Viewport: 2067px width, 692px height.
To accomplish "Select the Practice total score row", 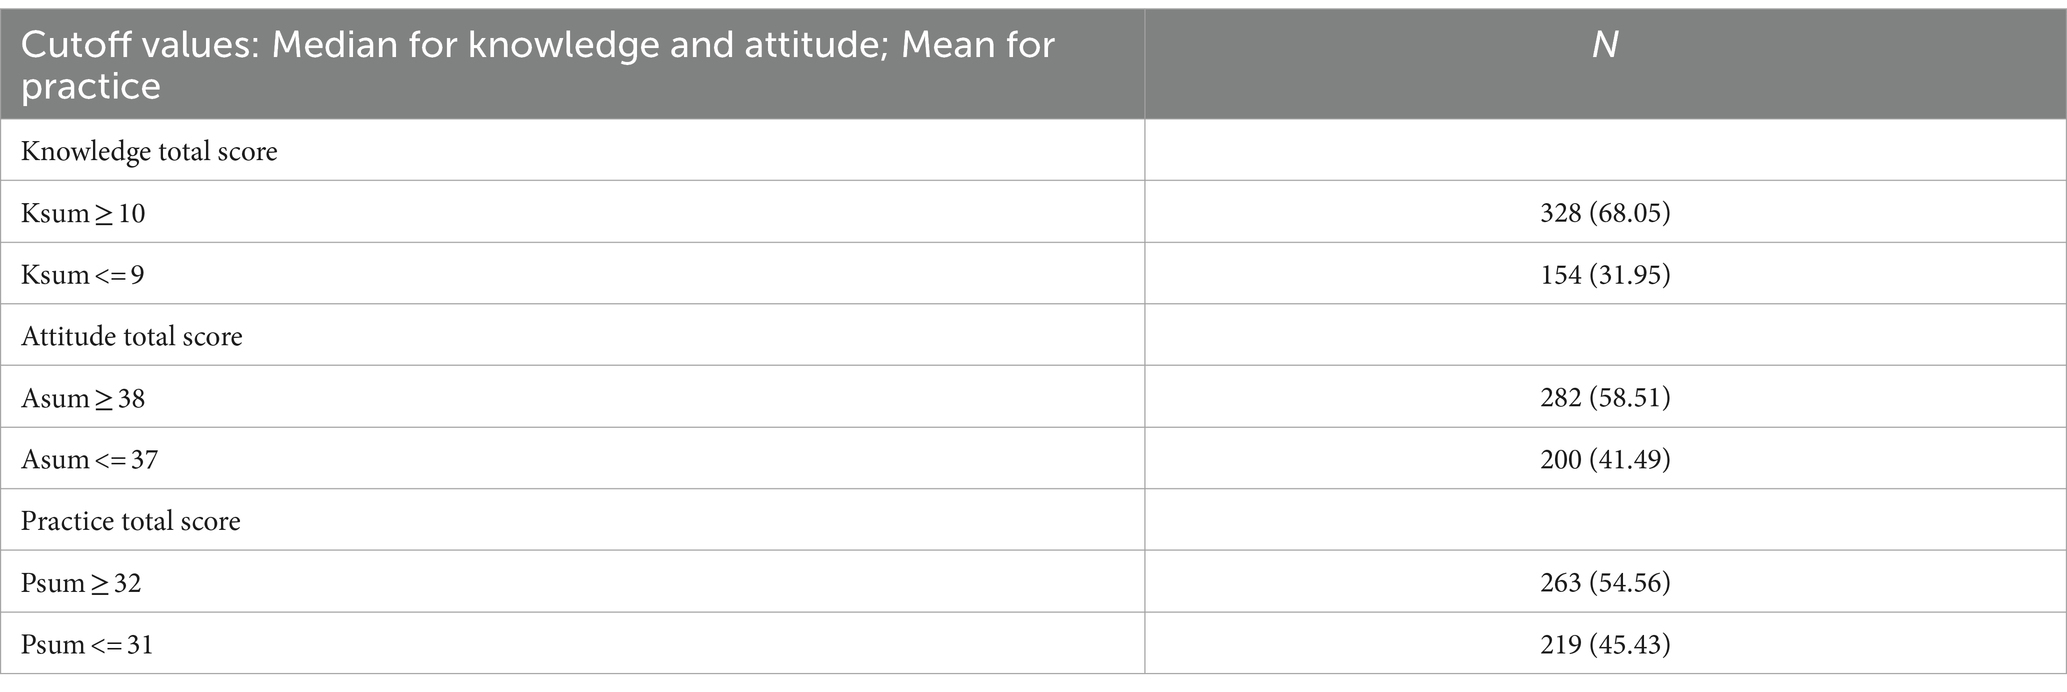I will [x=1033, y=521].
